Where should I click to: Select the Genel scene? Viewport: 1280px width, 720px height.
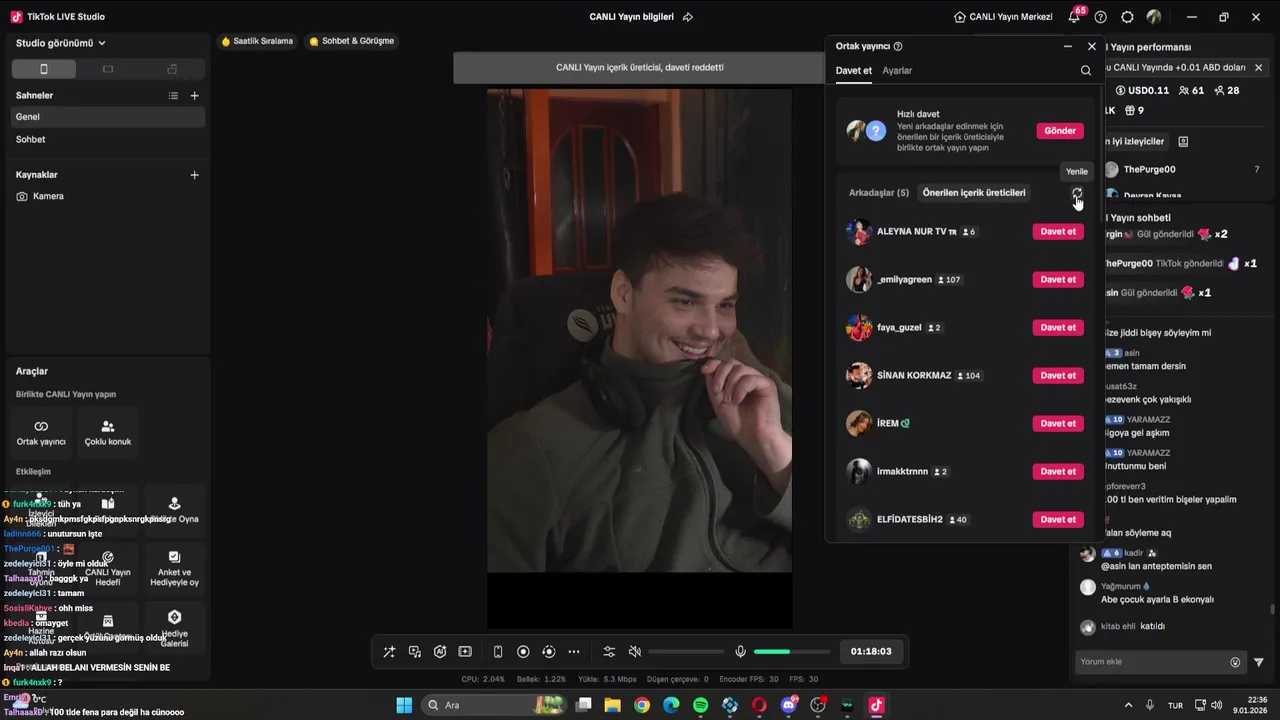click(x=108, y=117)
